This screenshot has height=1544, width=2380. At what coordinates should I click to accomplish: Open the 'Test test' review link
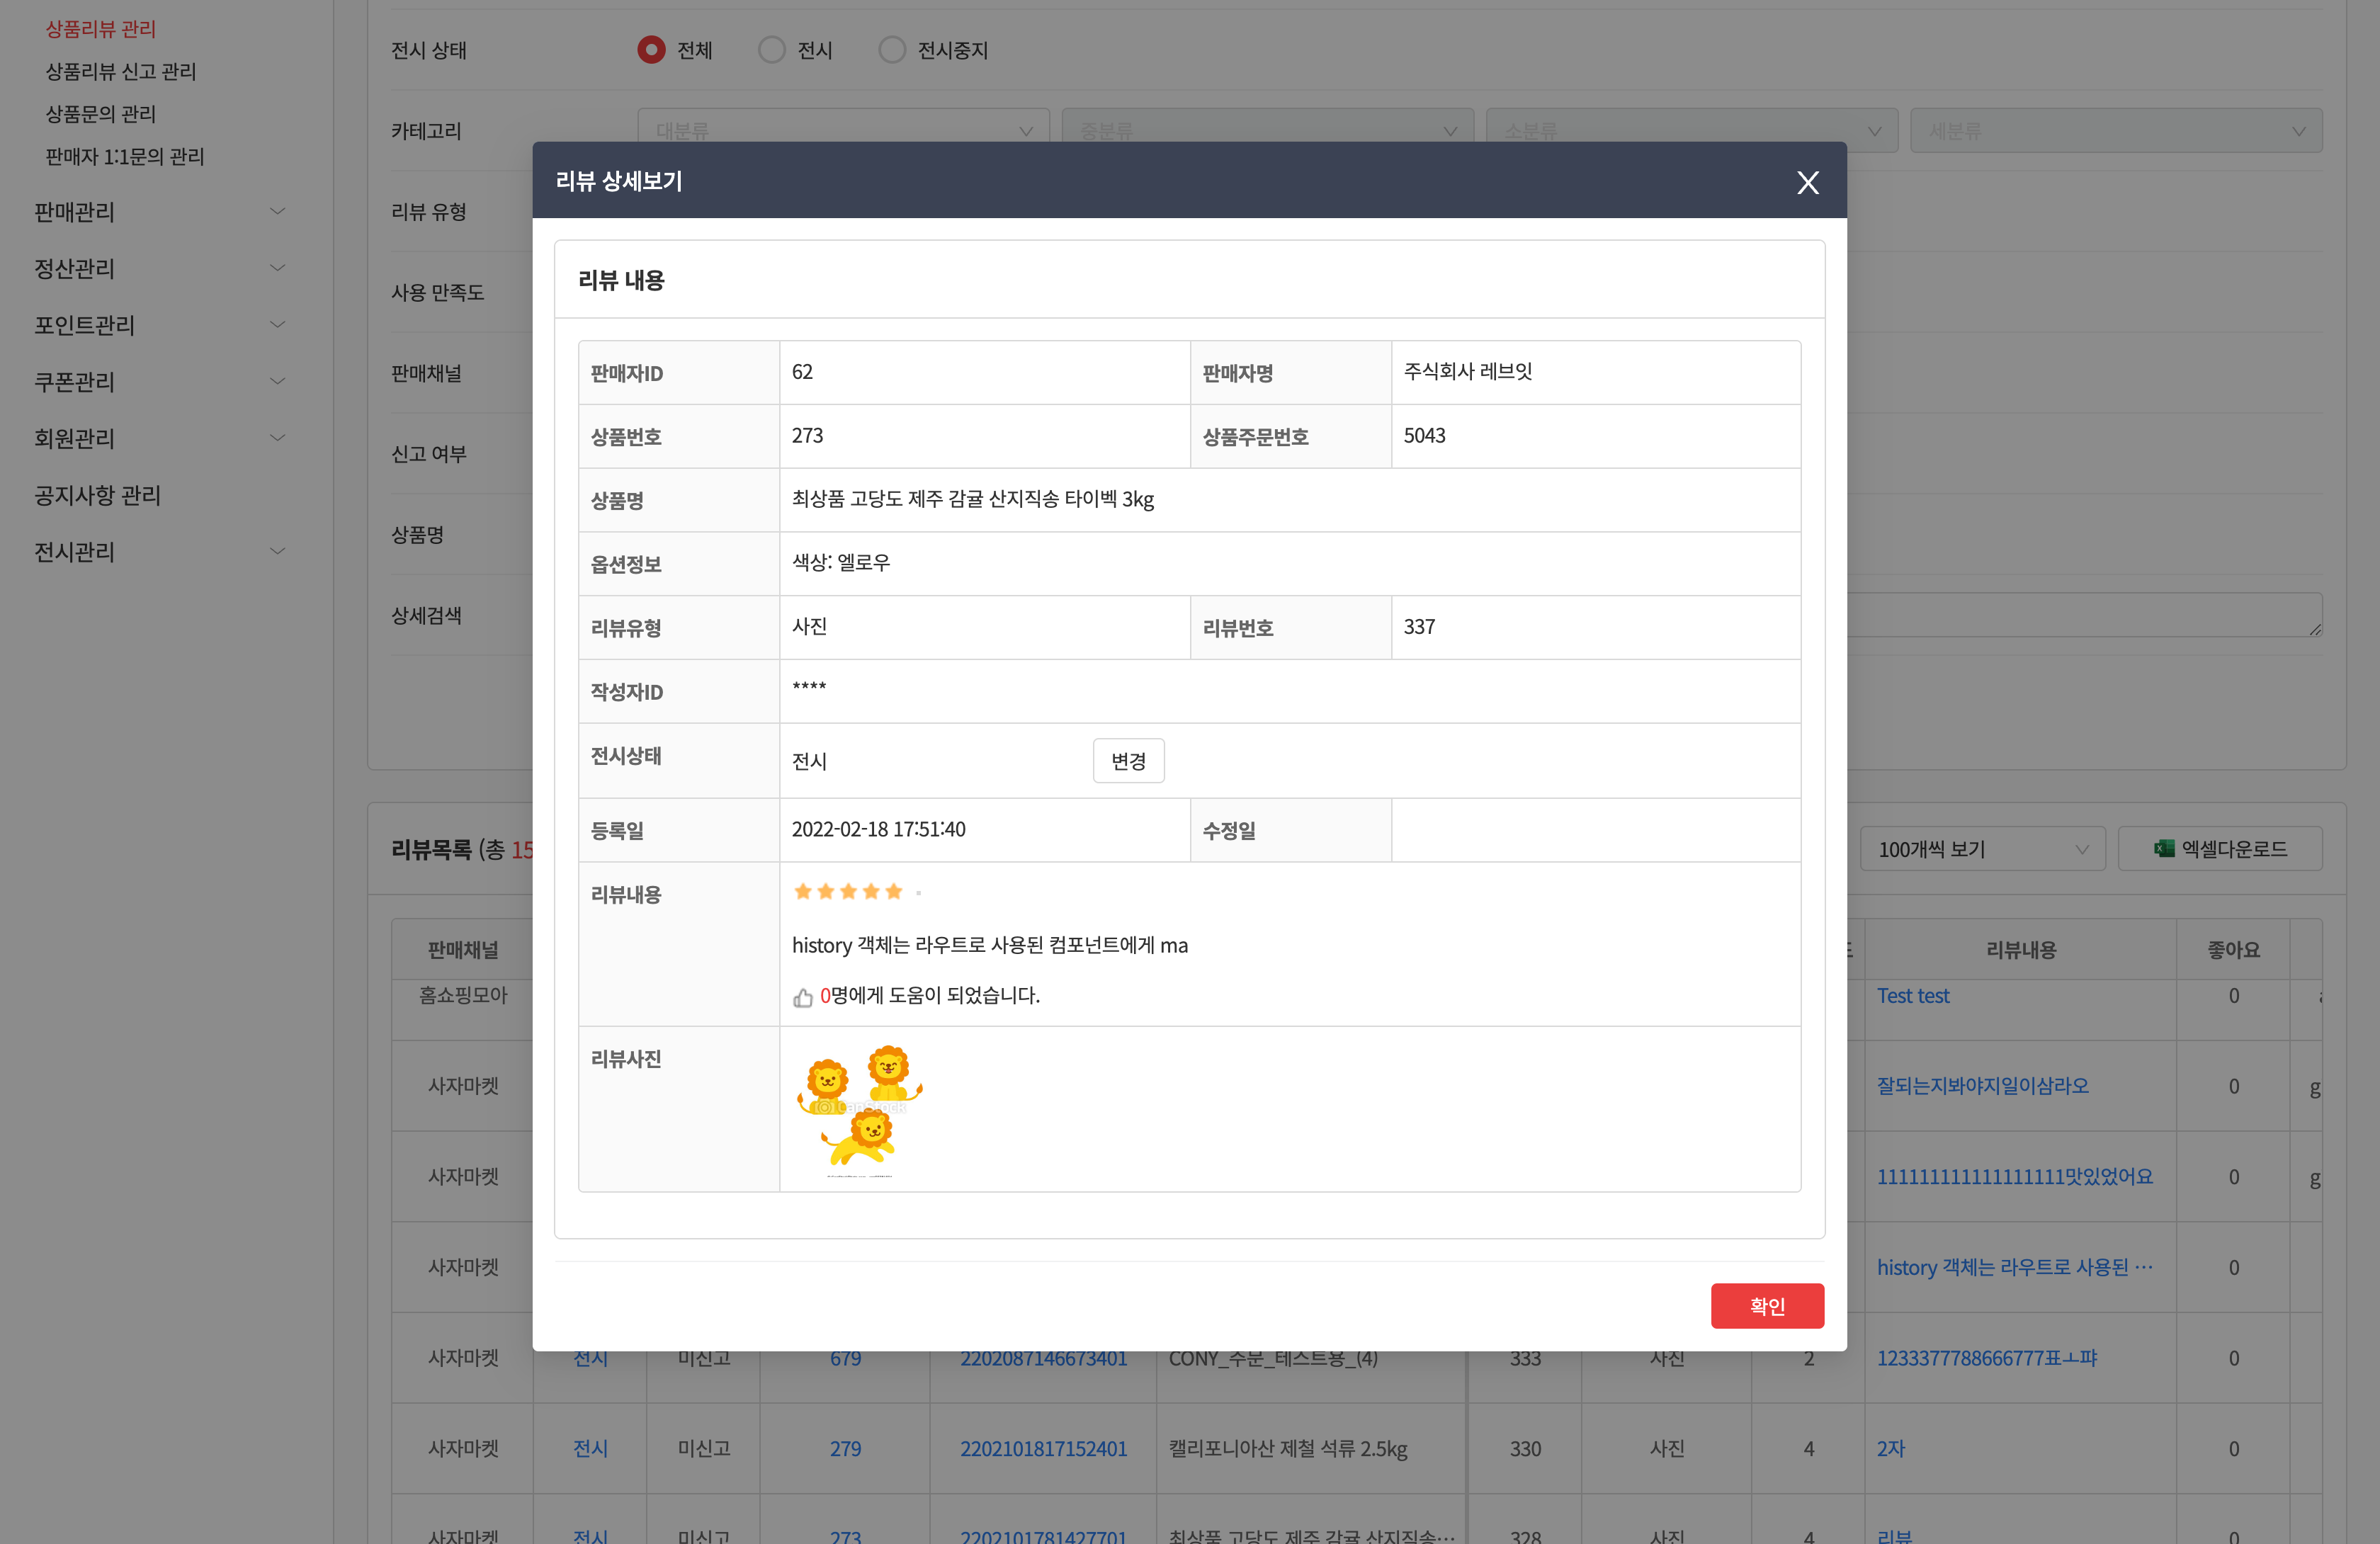[x=1912, y=995]
